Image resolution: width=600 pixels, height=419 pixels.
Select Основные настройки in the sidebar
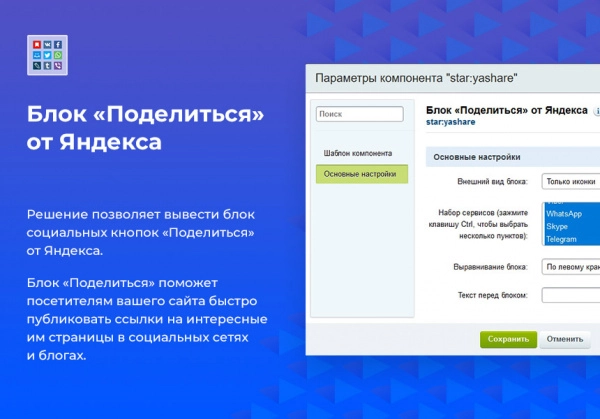pos(362,174)
